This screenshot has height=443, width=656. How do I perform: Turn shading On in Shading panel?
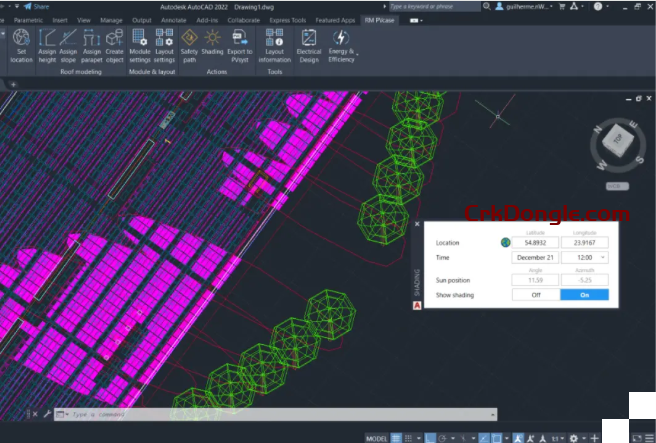(x=584, y=295)
